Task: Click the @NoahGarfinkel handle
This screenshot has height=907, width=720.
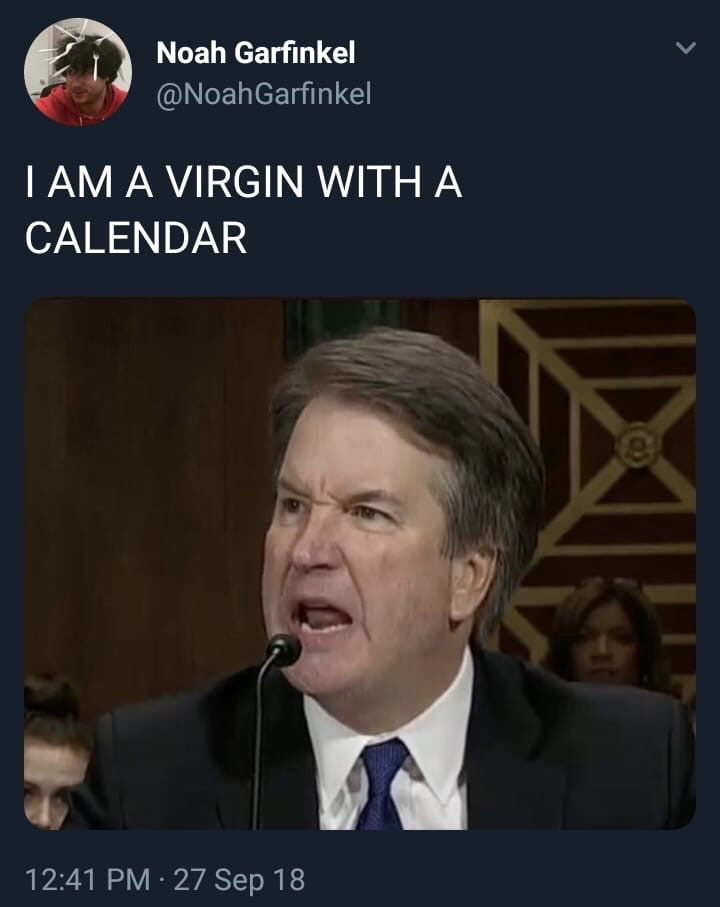Action: pos(264,94)
